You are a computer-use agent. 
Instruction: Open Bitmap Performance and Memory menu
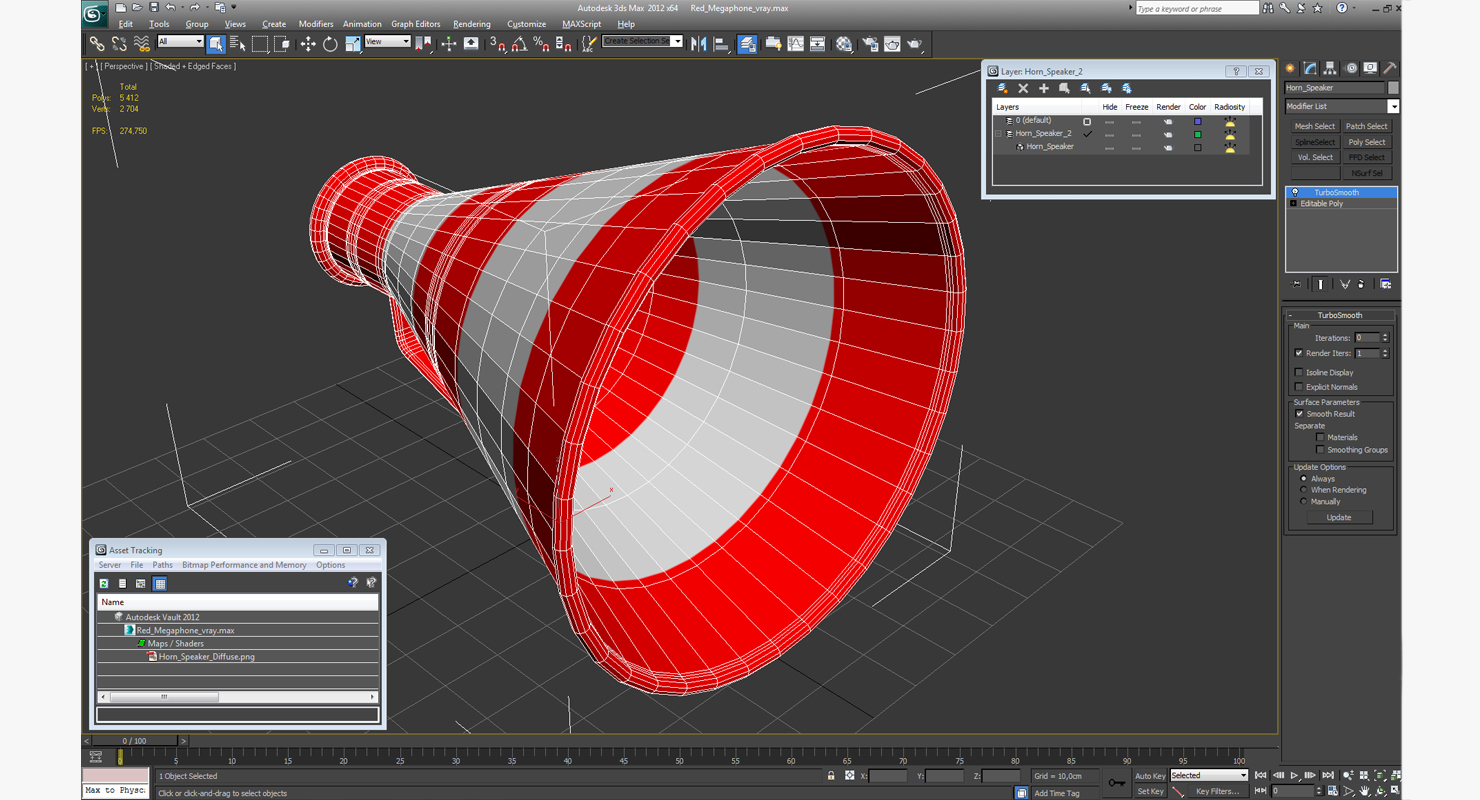coord(244,565)
